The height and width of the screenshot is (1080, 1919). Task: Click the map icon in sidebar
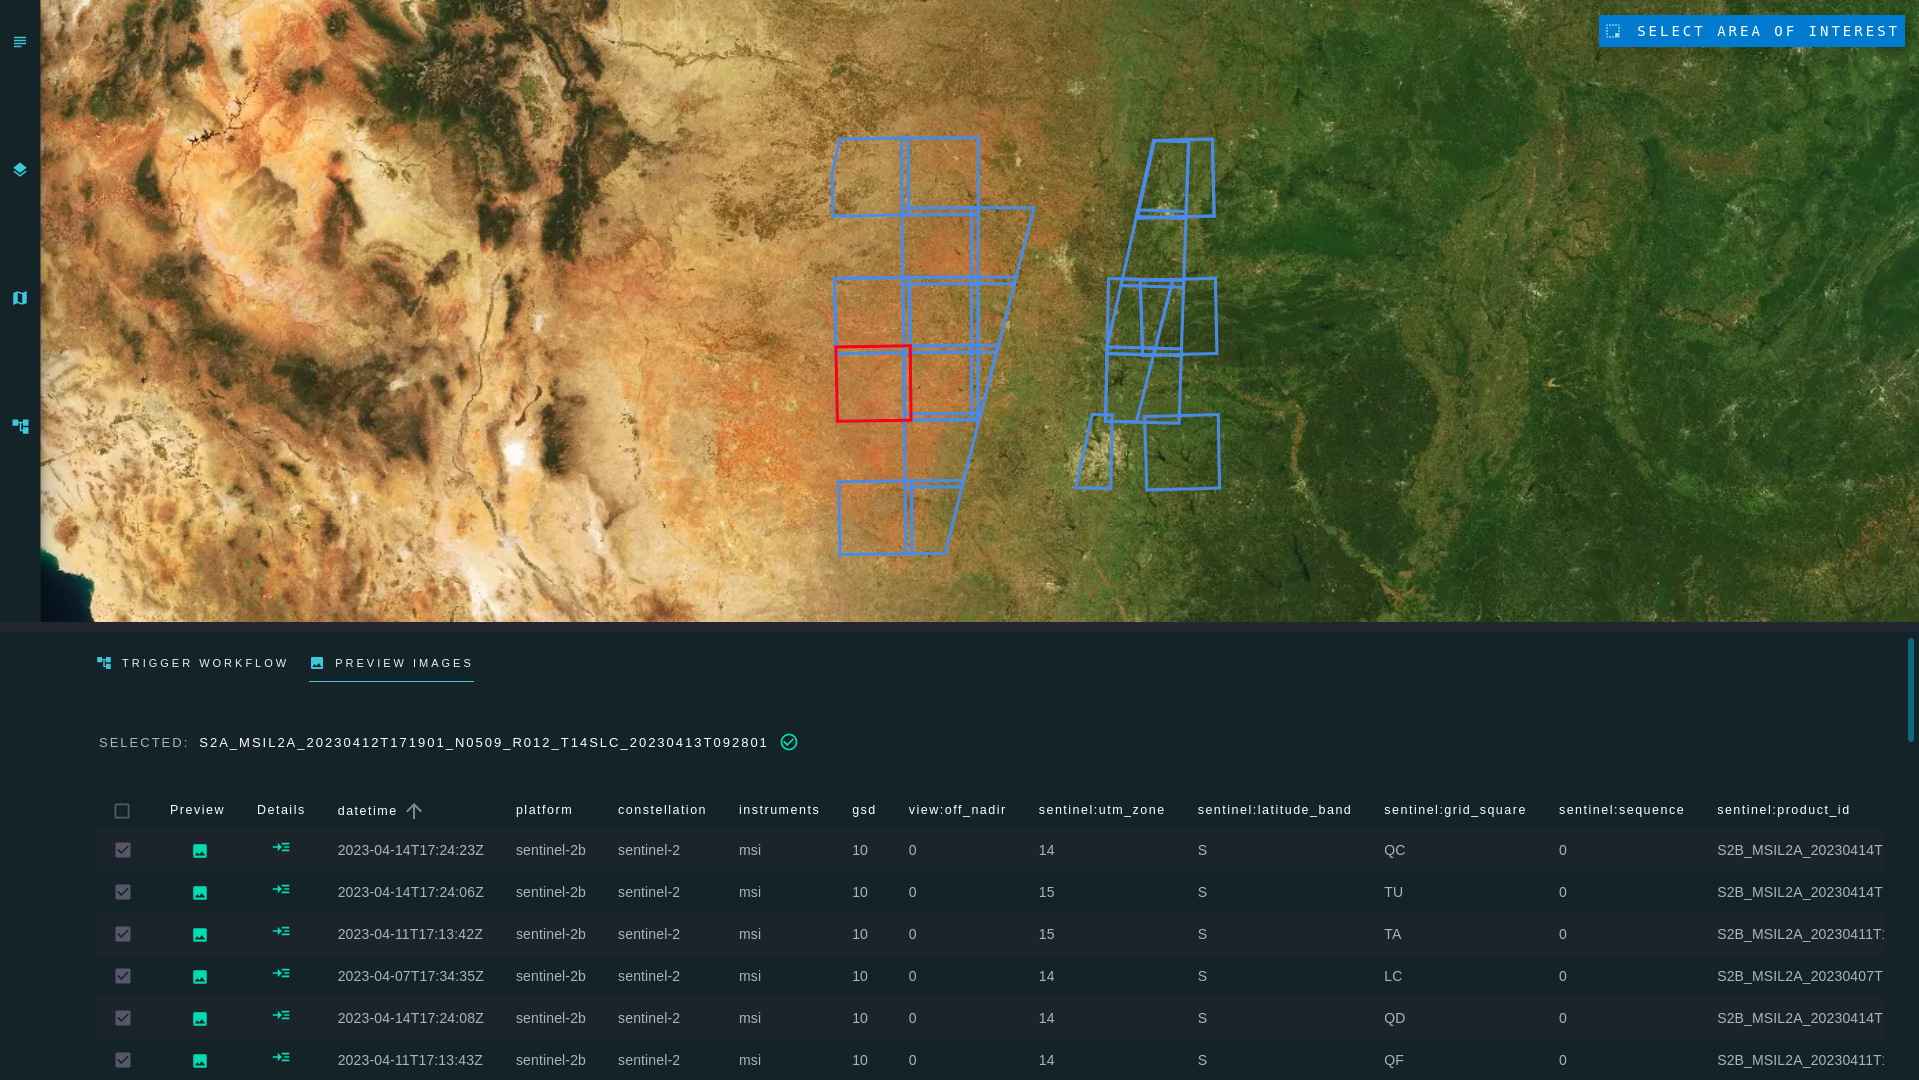tap(20, 298)
